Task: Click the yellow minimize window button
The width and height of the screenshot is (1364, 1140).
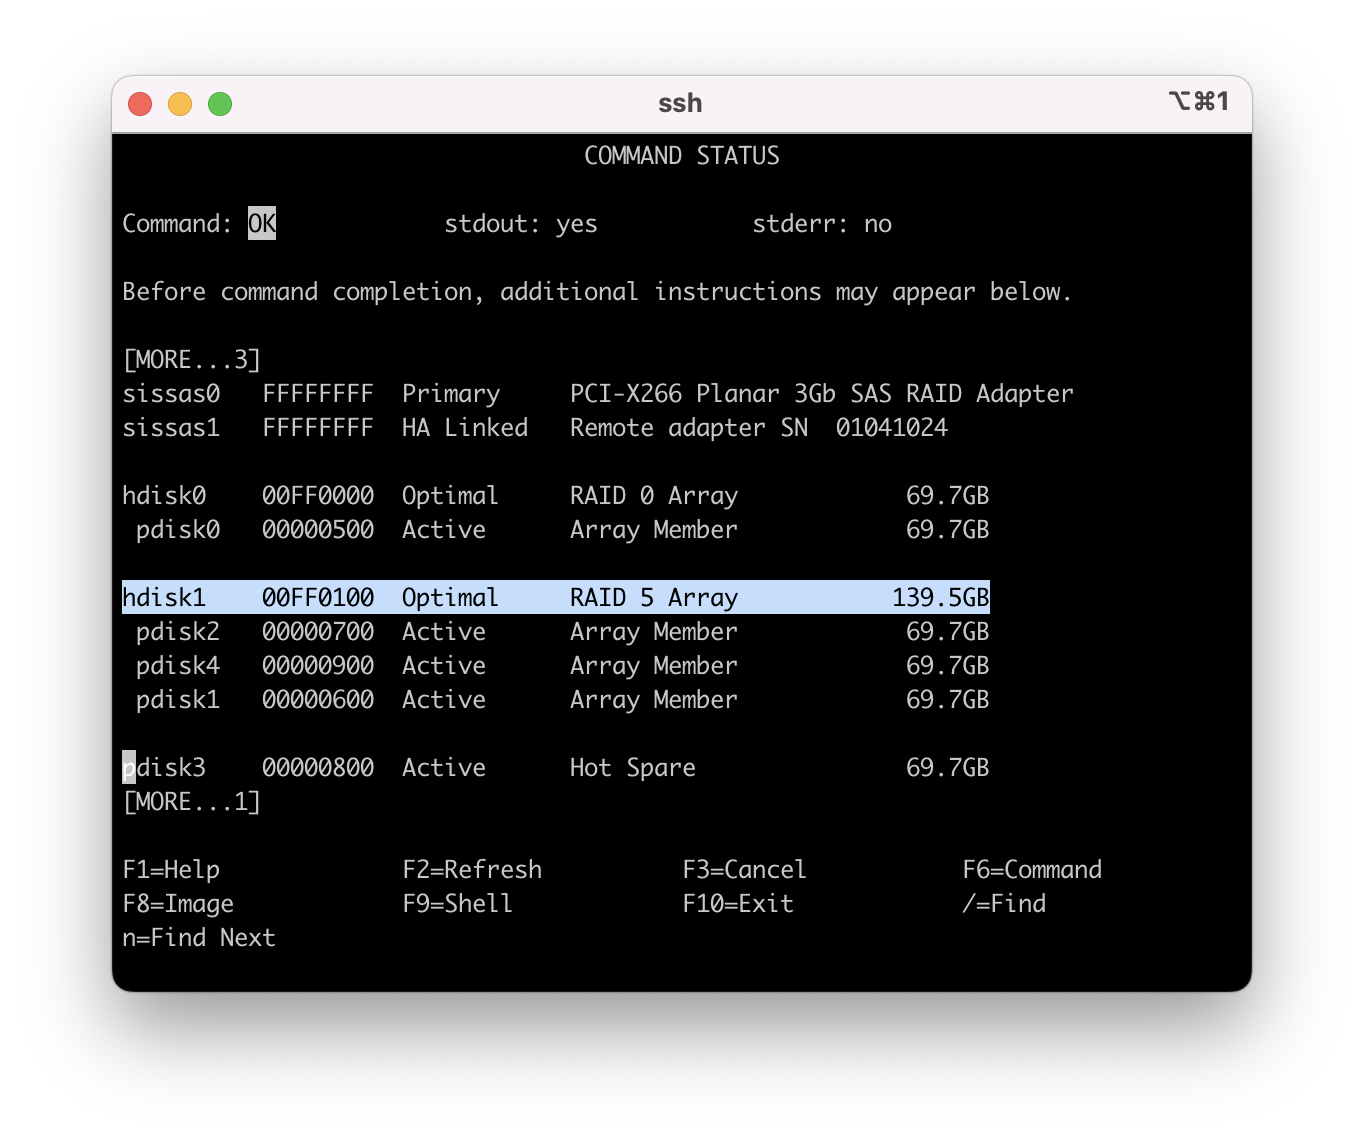Action: (180, 104)
